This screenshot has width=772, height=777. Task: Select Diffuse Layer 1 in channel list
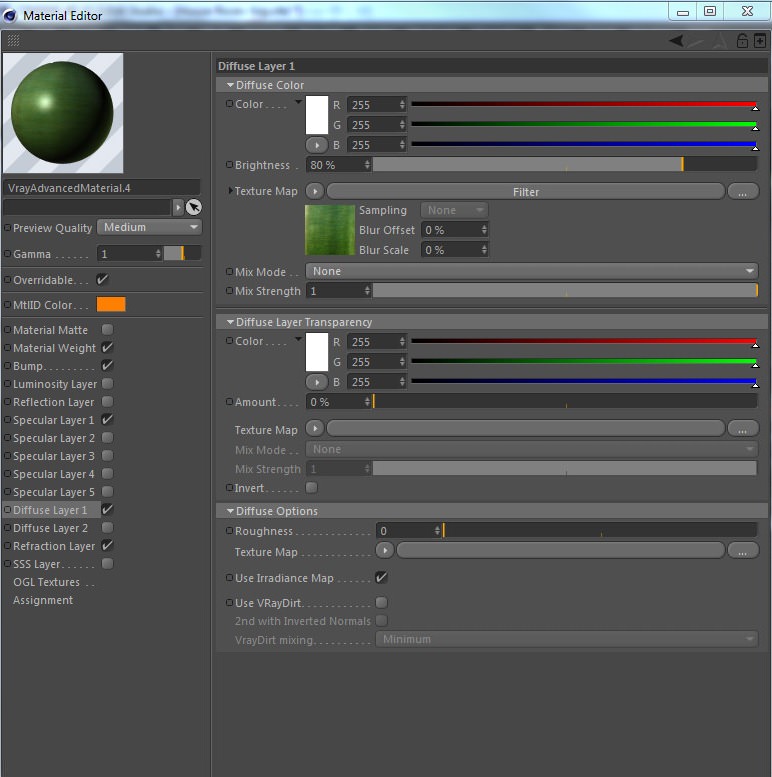(x=51, y=510)
